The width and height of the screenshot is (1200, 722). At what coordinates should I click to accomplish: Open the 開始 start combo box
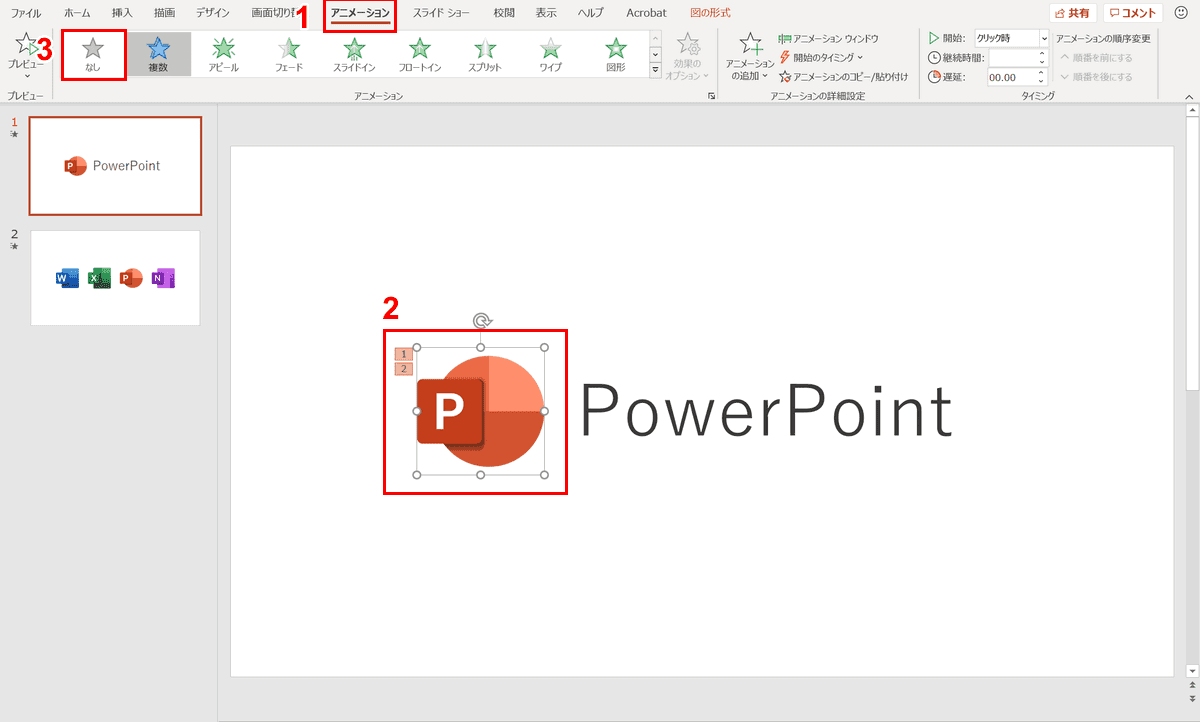pyautogui.click(x=1012, y=38)
